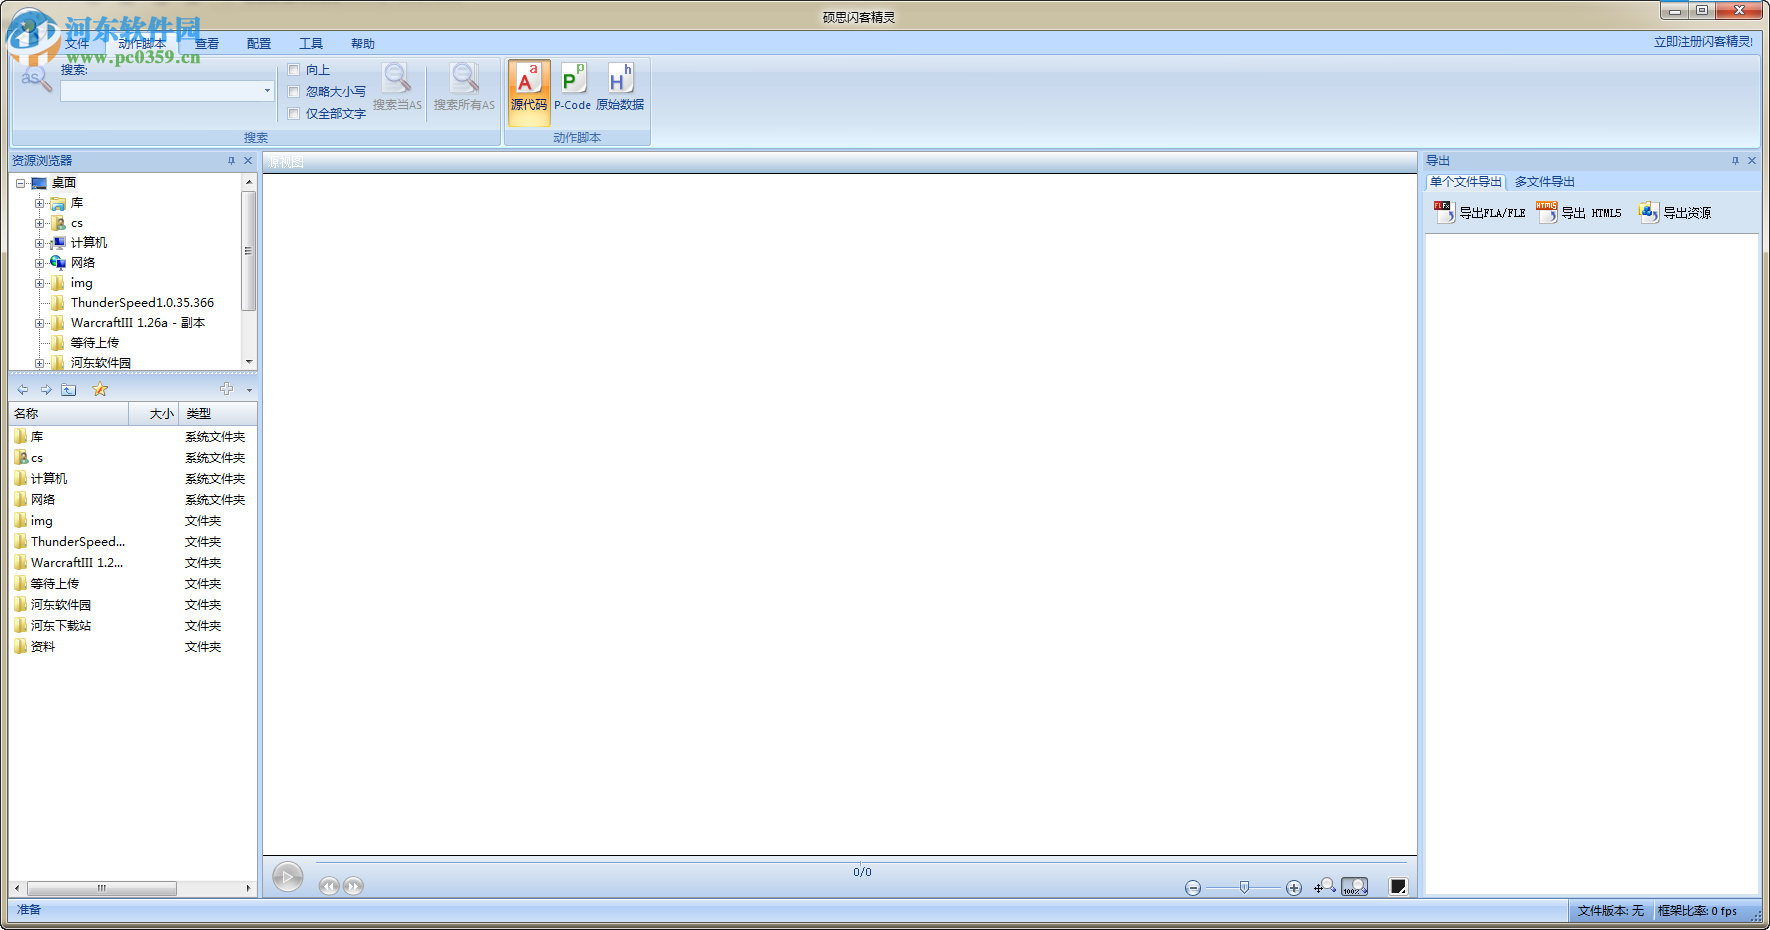
Task: Open the 配置 menu
Action: (x=259, y=44)
